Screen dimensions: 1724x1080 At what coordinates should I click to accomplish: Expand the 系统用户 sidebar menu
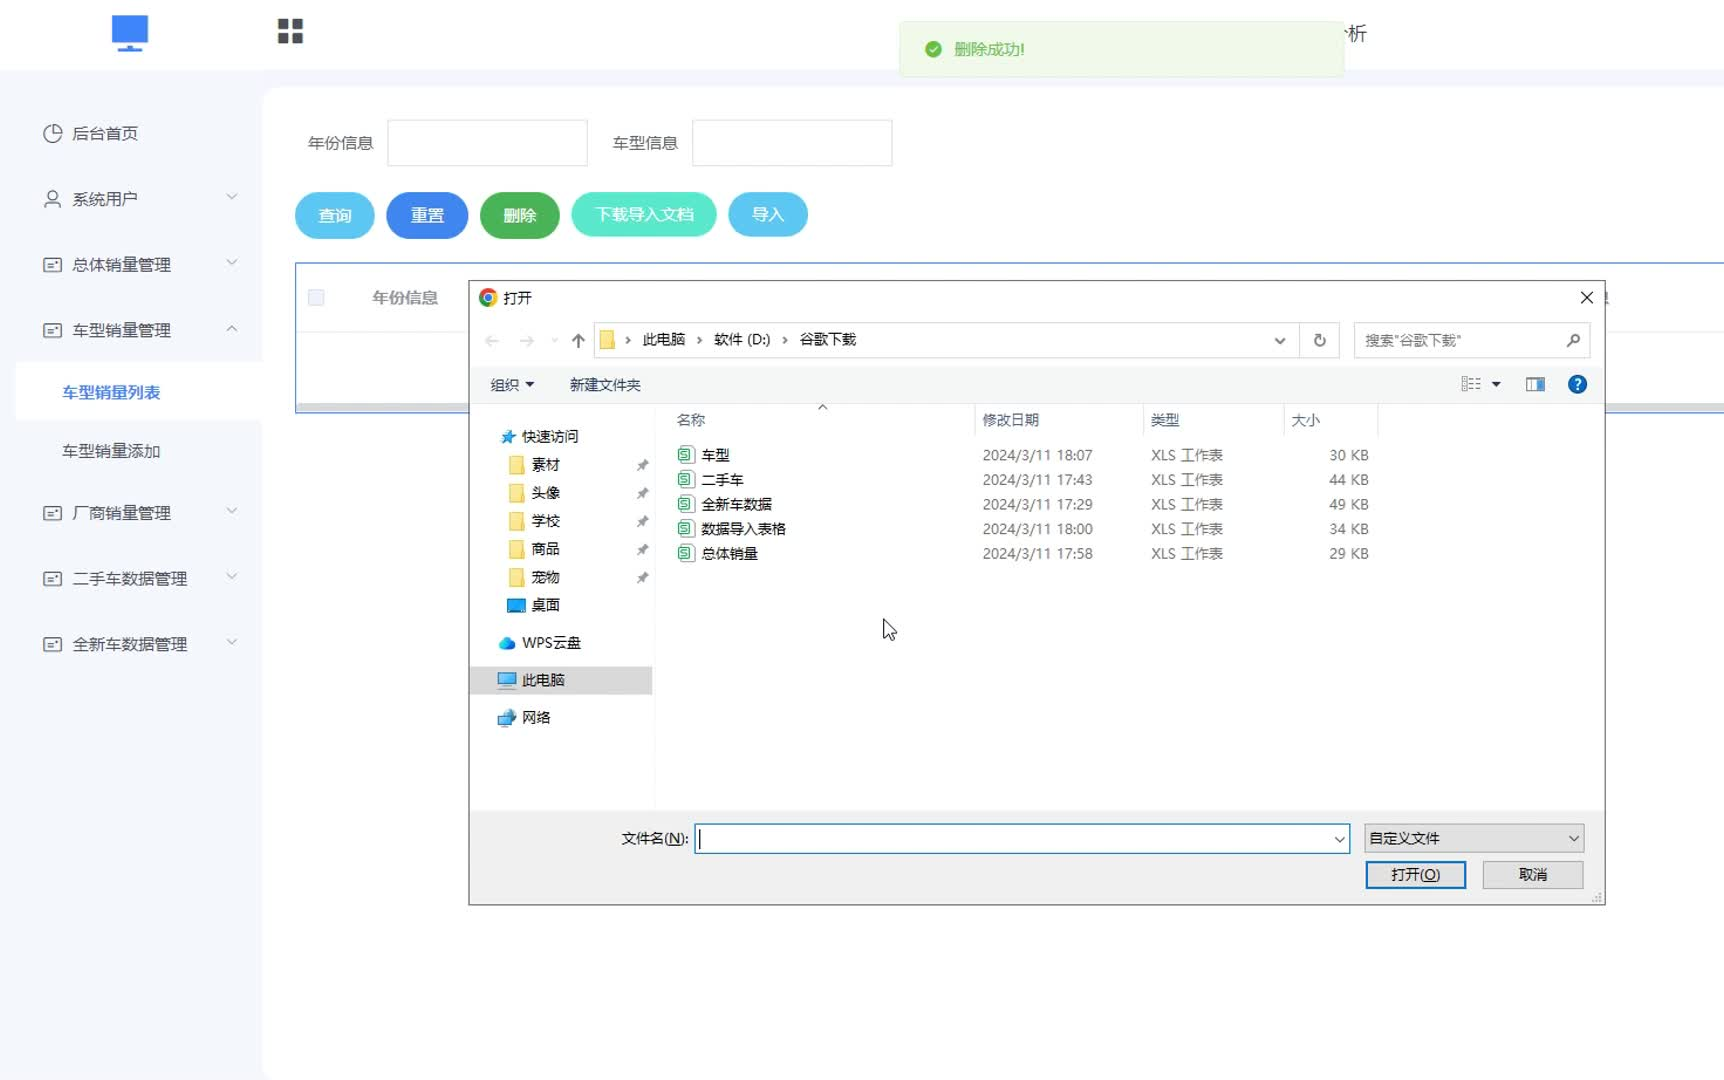pyautogui.click(x=140, y=198)
